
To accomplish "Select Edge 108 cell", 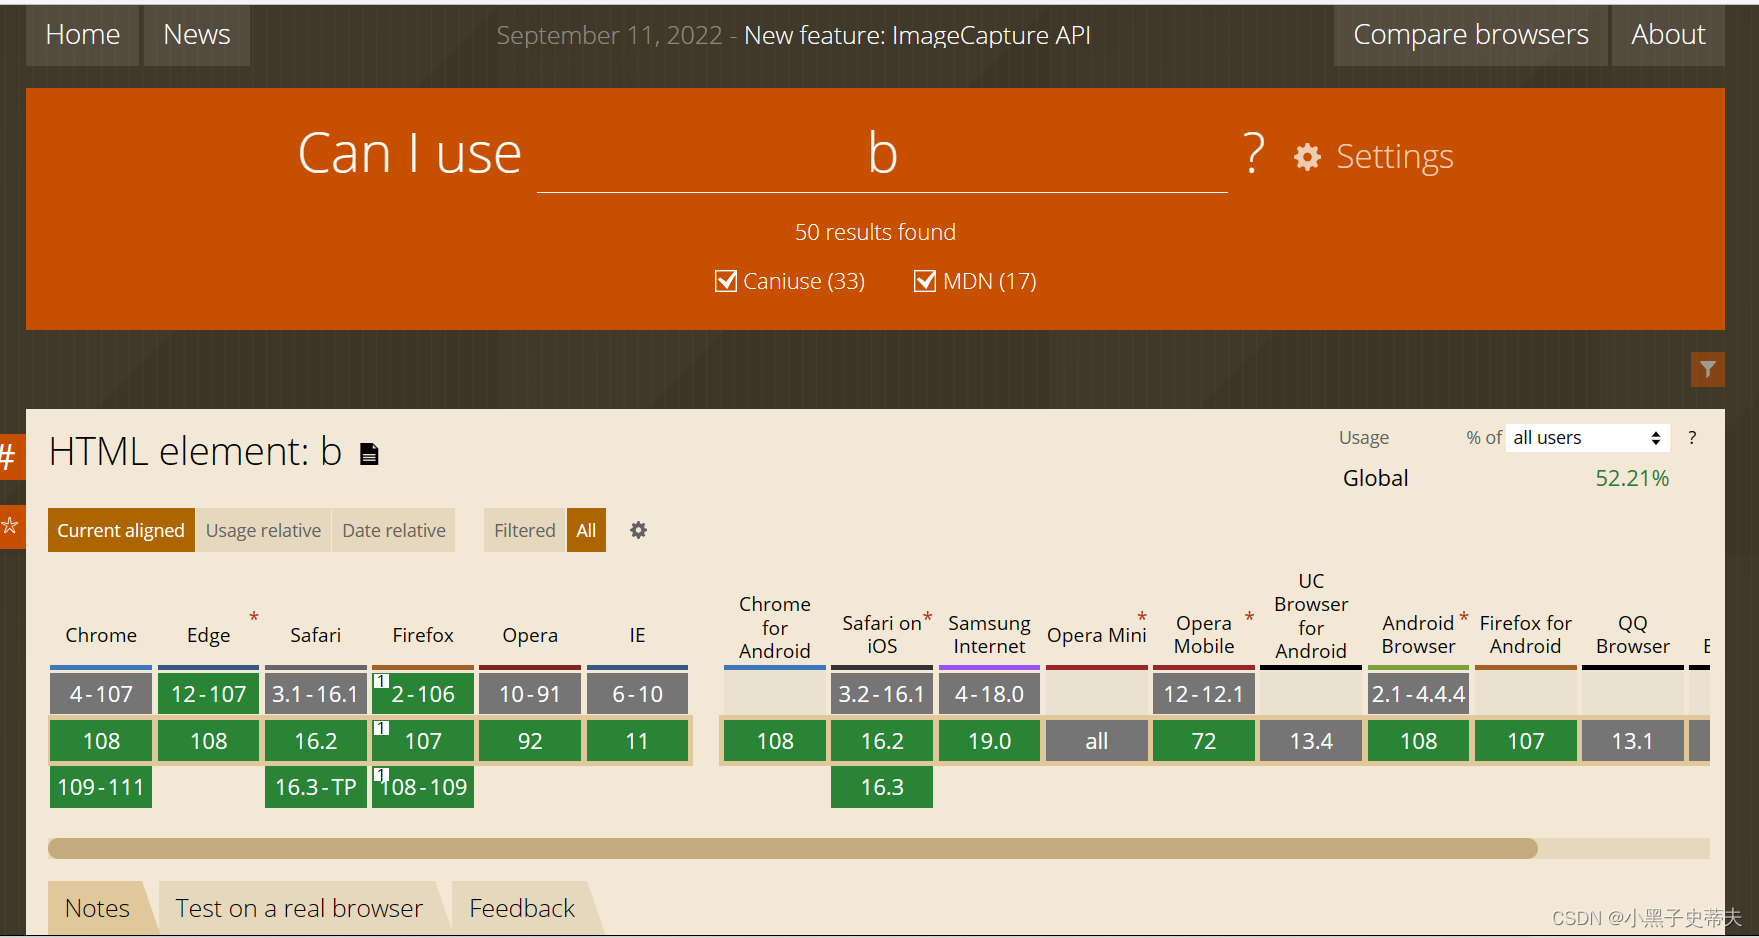I will (208, 741).
